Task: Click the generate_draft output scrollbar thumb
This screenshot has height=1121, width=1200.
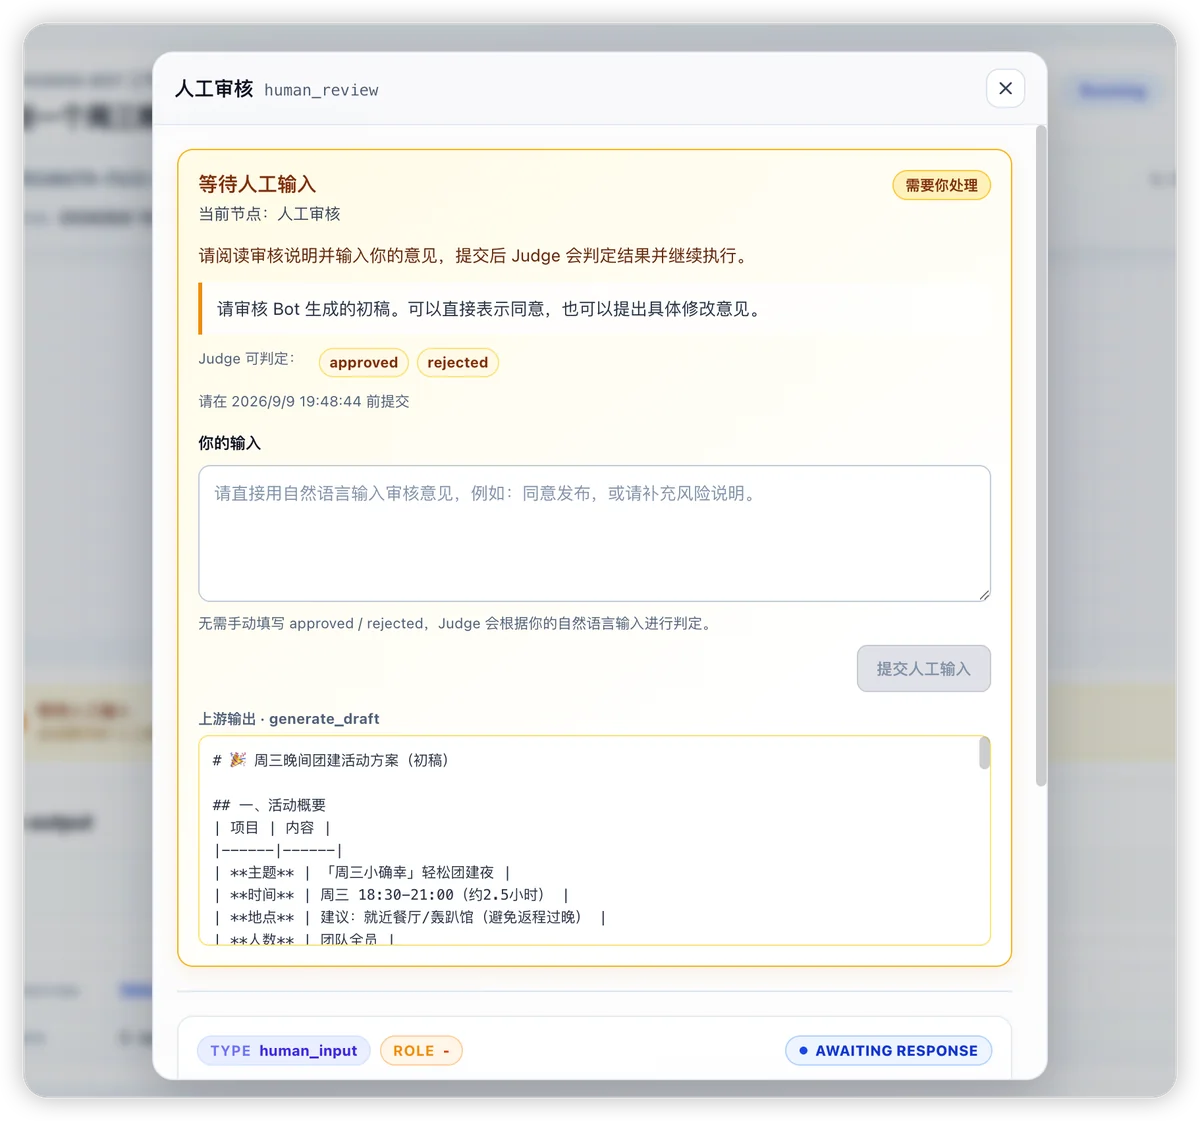Action: coord(984,753)
